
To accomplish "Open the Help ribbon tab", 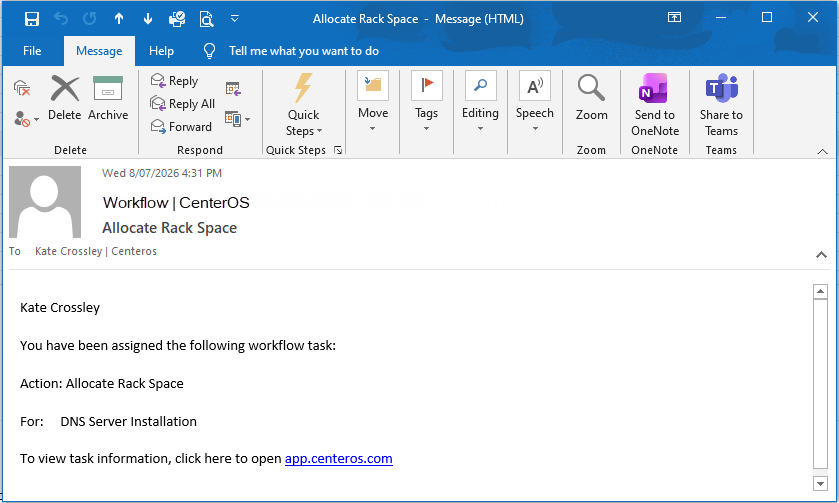I will pyautogui.click(x=161, y=51).
